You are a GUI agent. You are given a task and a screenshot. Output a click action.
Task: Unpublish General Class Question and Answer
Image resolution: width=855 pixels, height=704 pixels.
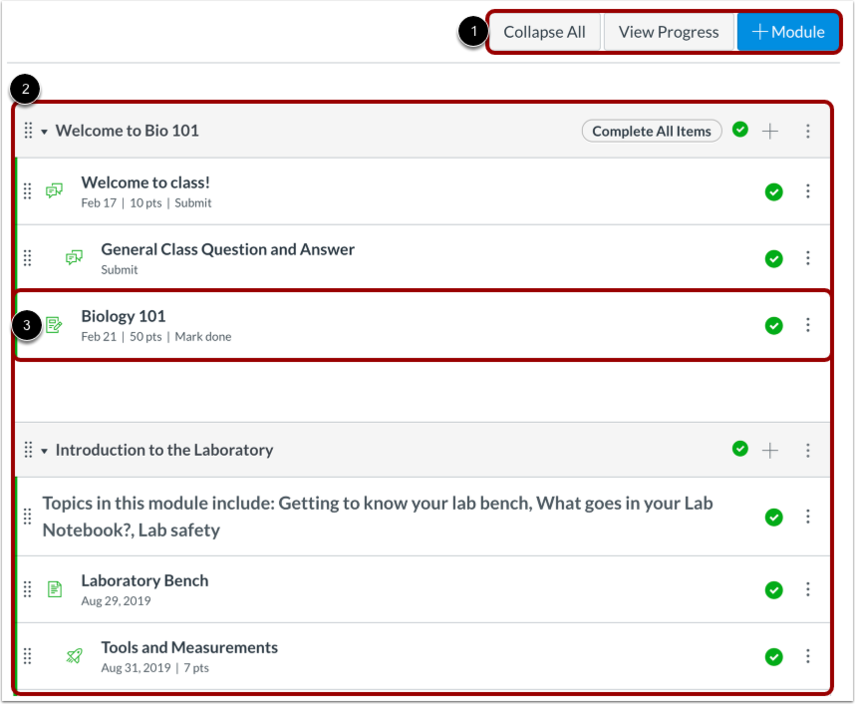pos(774,258)
